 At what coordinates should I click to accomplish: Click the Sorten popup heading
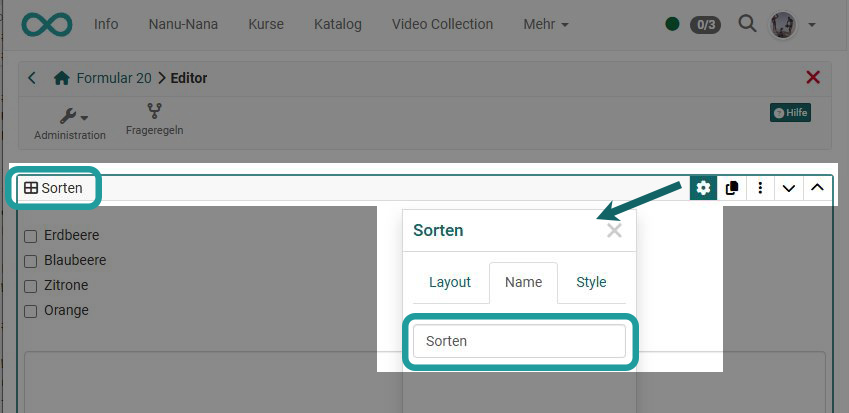[x=438, y=230]
